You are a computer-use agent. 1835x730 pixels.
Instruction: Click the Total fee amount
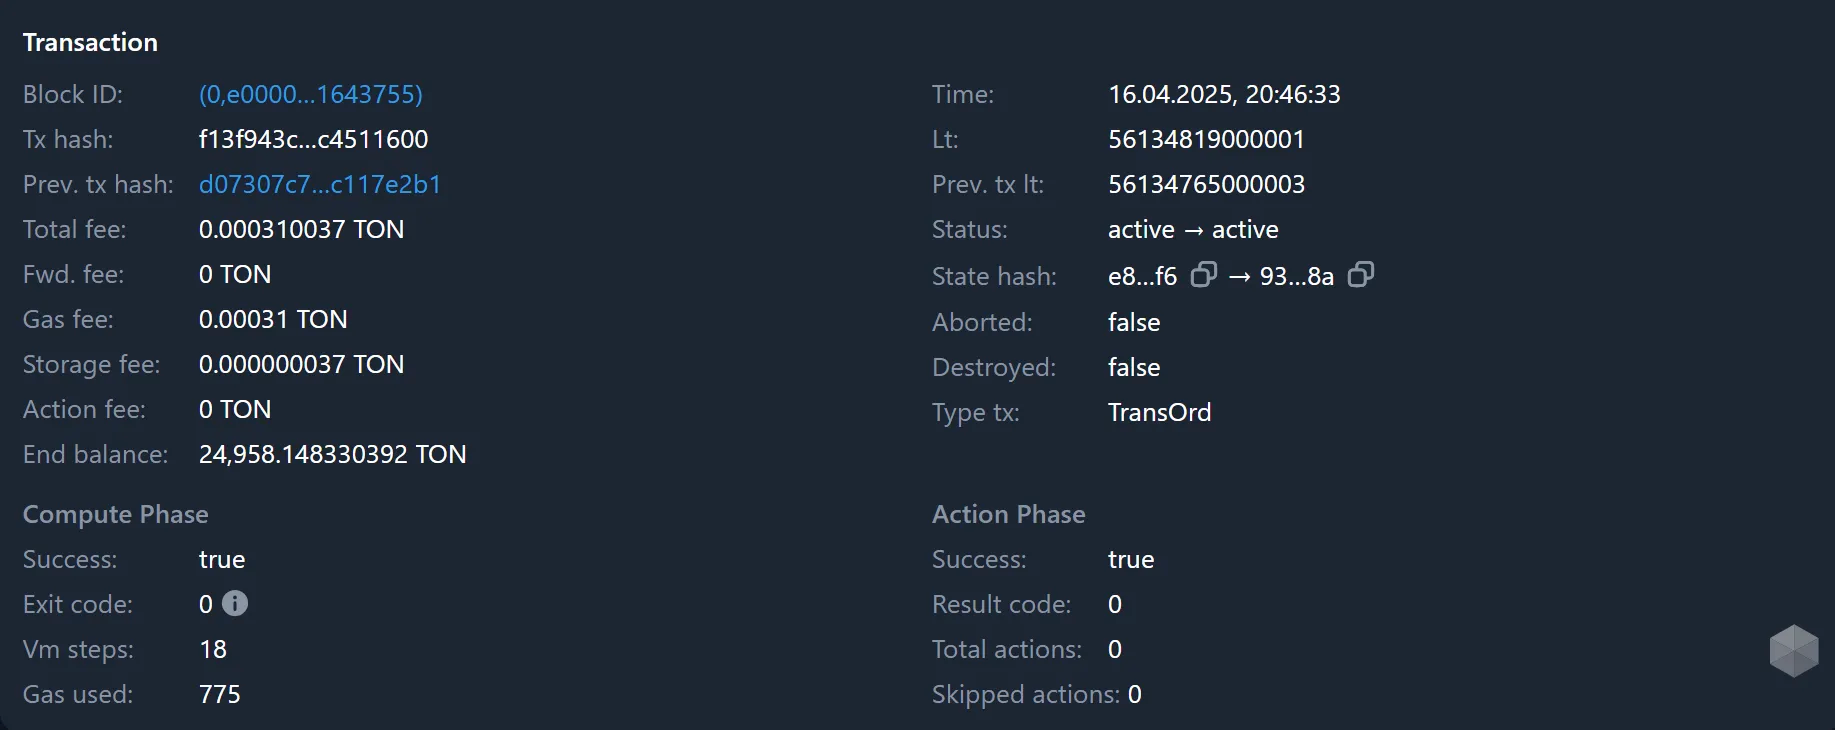click(x=301, y=229)
